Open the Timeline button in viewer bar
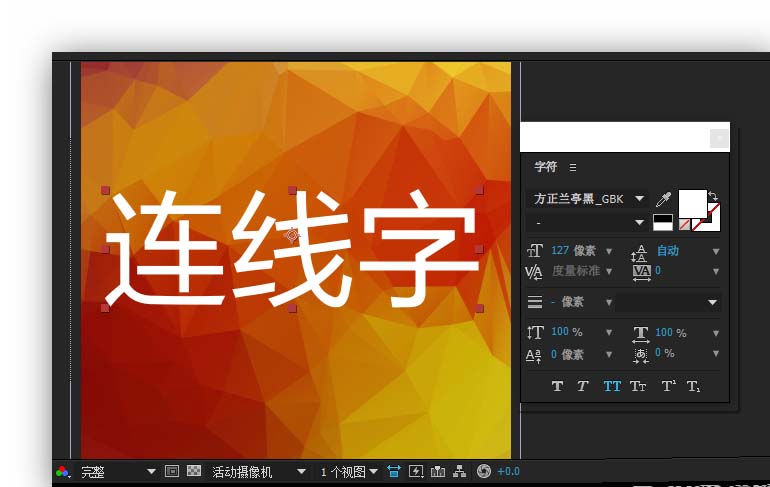 click(438, 471)
